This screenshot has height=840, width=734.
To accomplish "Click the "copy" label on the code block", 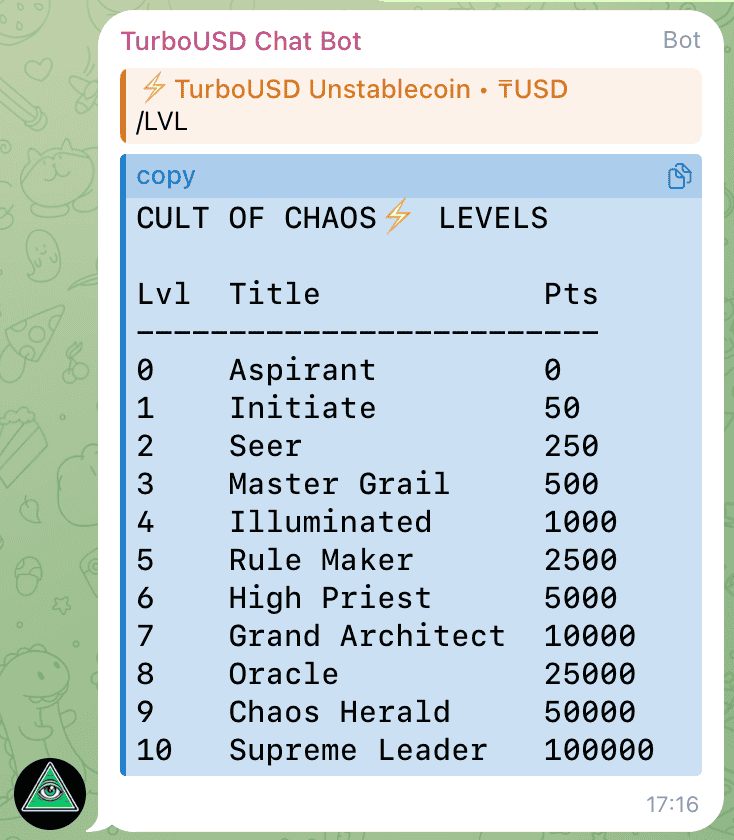I will (166, 176).
